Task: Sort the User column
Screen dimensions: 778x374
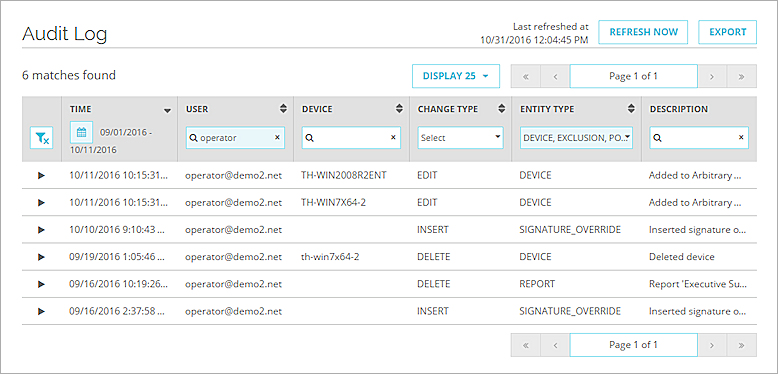Action: click(x=283, y=109)
